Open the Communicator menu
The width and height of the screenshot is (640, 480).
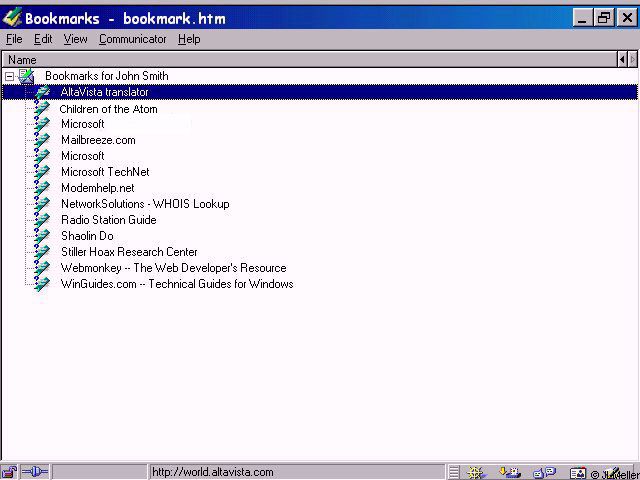click(x=133, y=39)
